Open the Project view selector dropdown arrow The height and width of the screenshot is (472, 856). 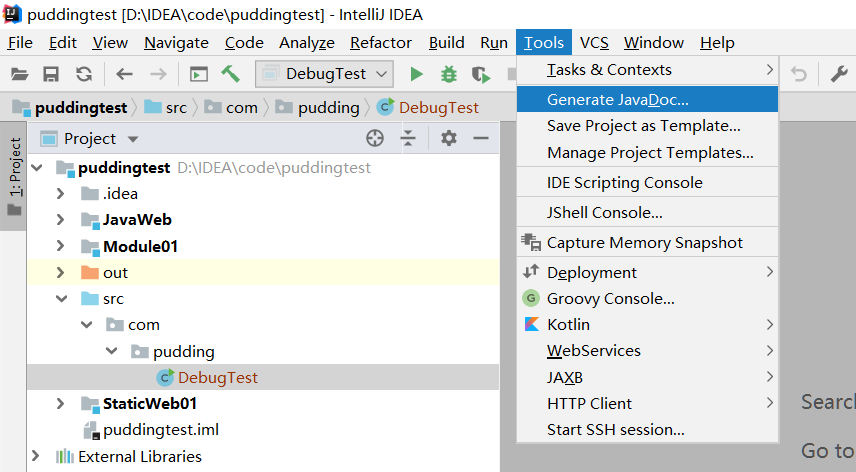[x=133, y=139]
